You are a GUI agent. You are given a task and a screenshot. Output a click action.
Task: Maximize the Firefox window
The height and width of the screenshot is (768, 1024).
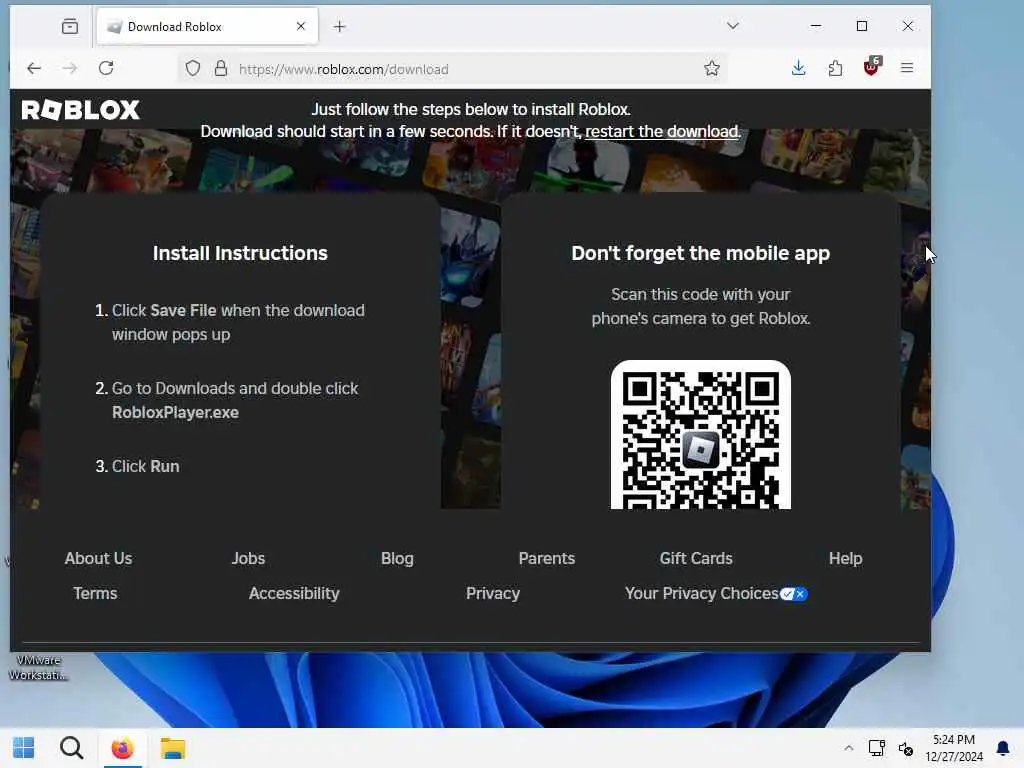coord(862,26)
